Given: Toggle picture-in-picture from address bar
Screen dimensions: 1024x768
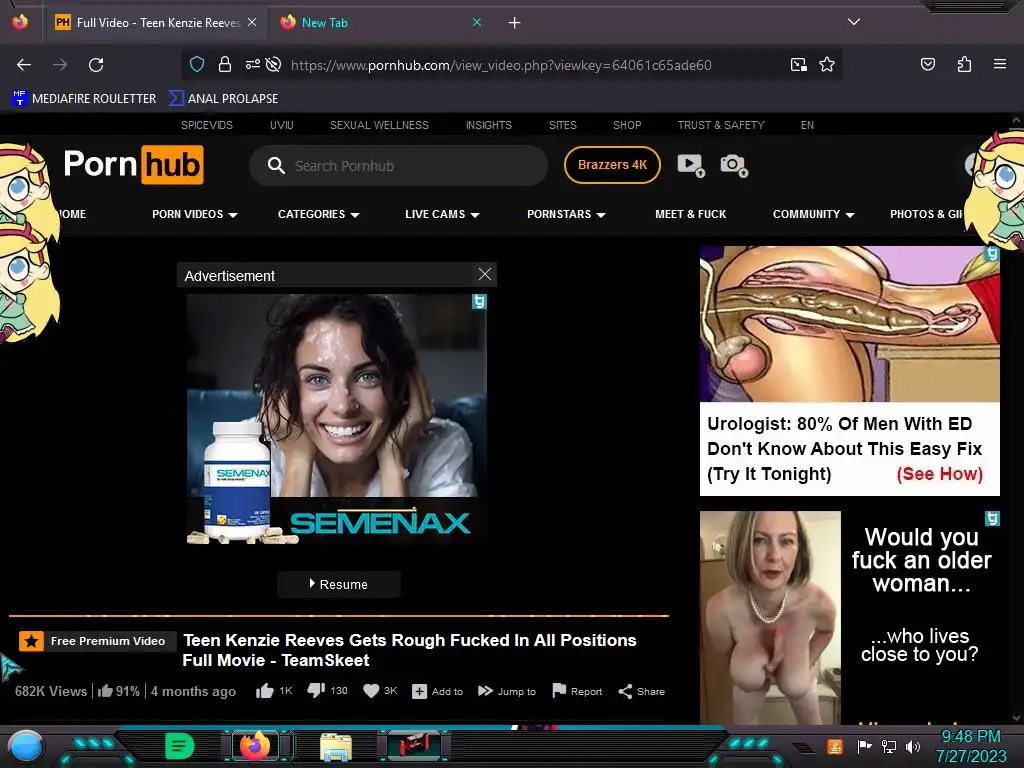Looking at the screenshot, I should coord(798,64).
